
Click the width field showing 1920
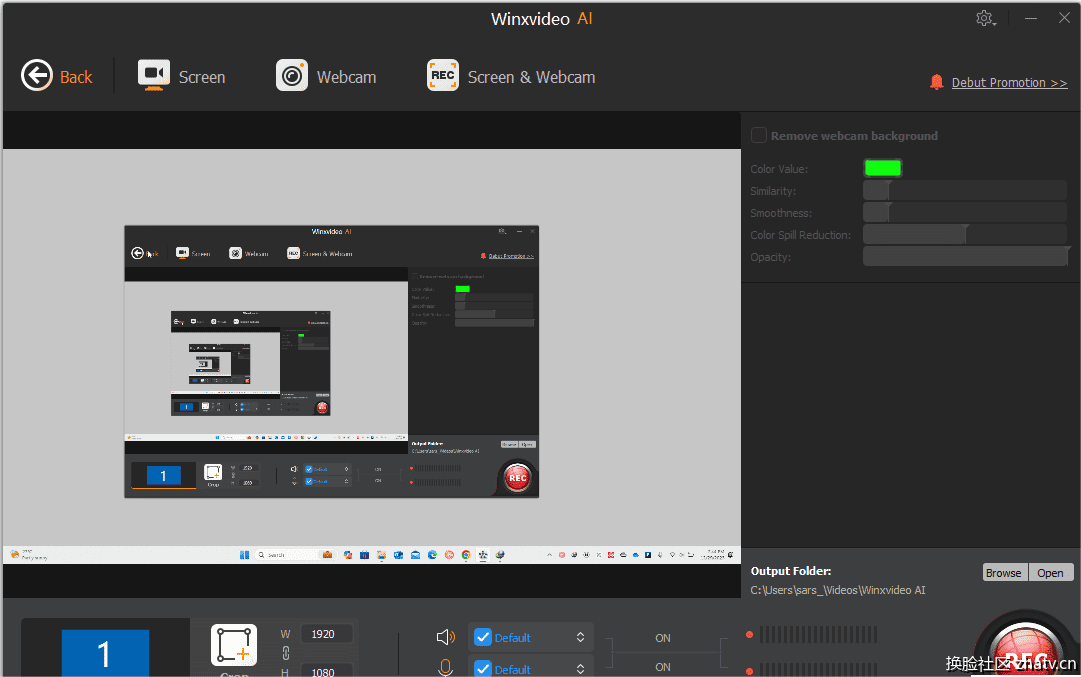tap(326, 634)
